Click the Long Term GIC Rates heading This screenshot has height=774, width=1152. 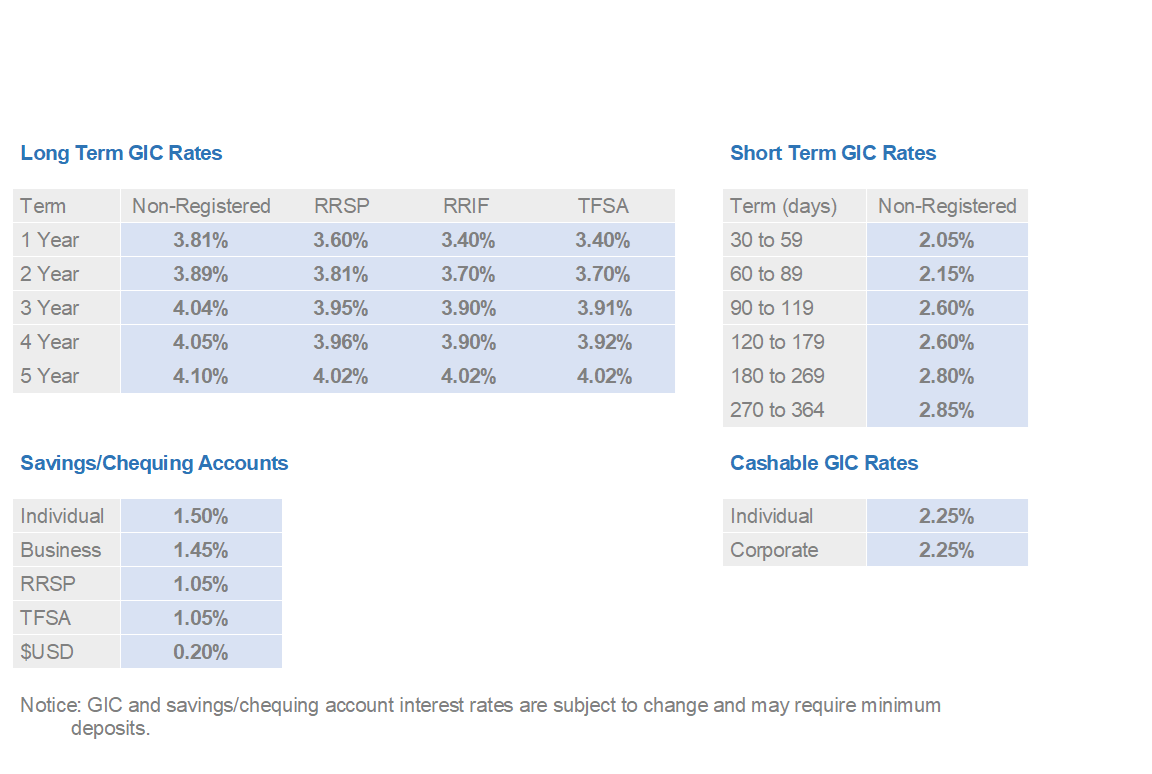point(121,153)
